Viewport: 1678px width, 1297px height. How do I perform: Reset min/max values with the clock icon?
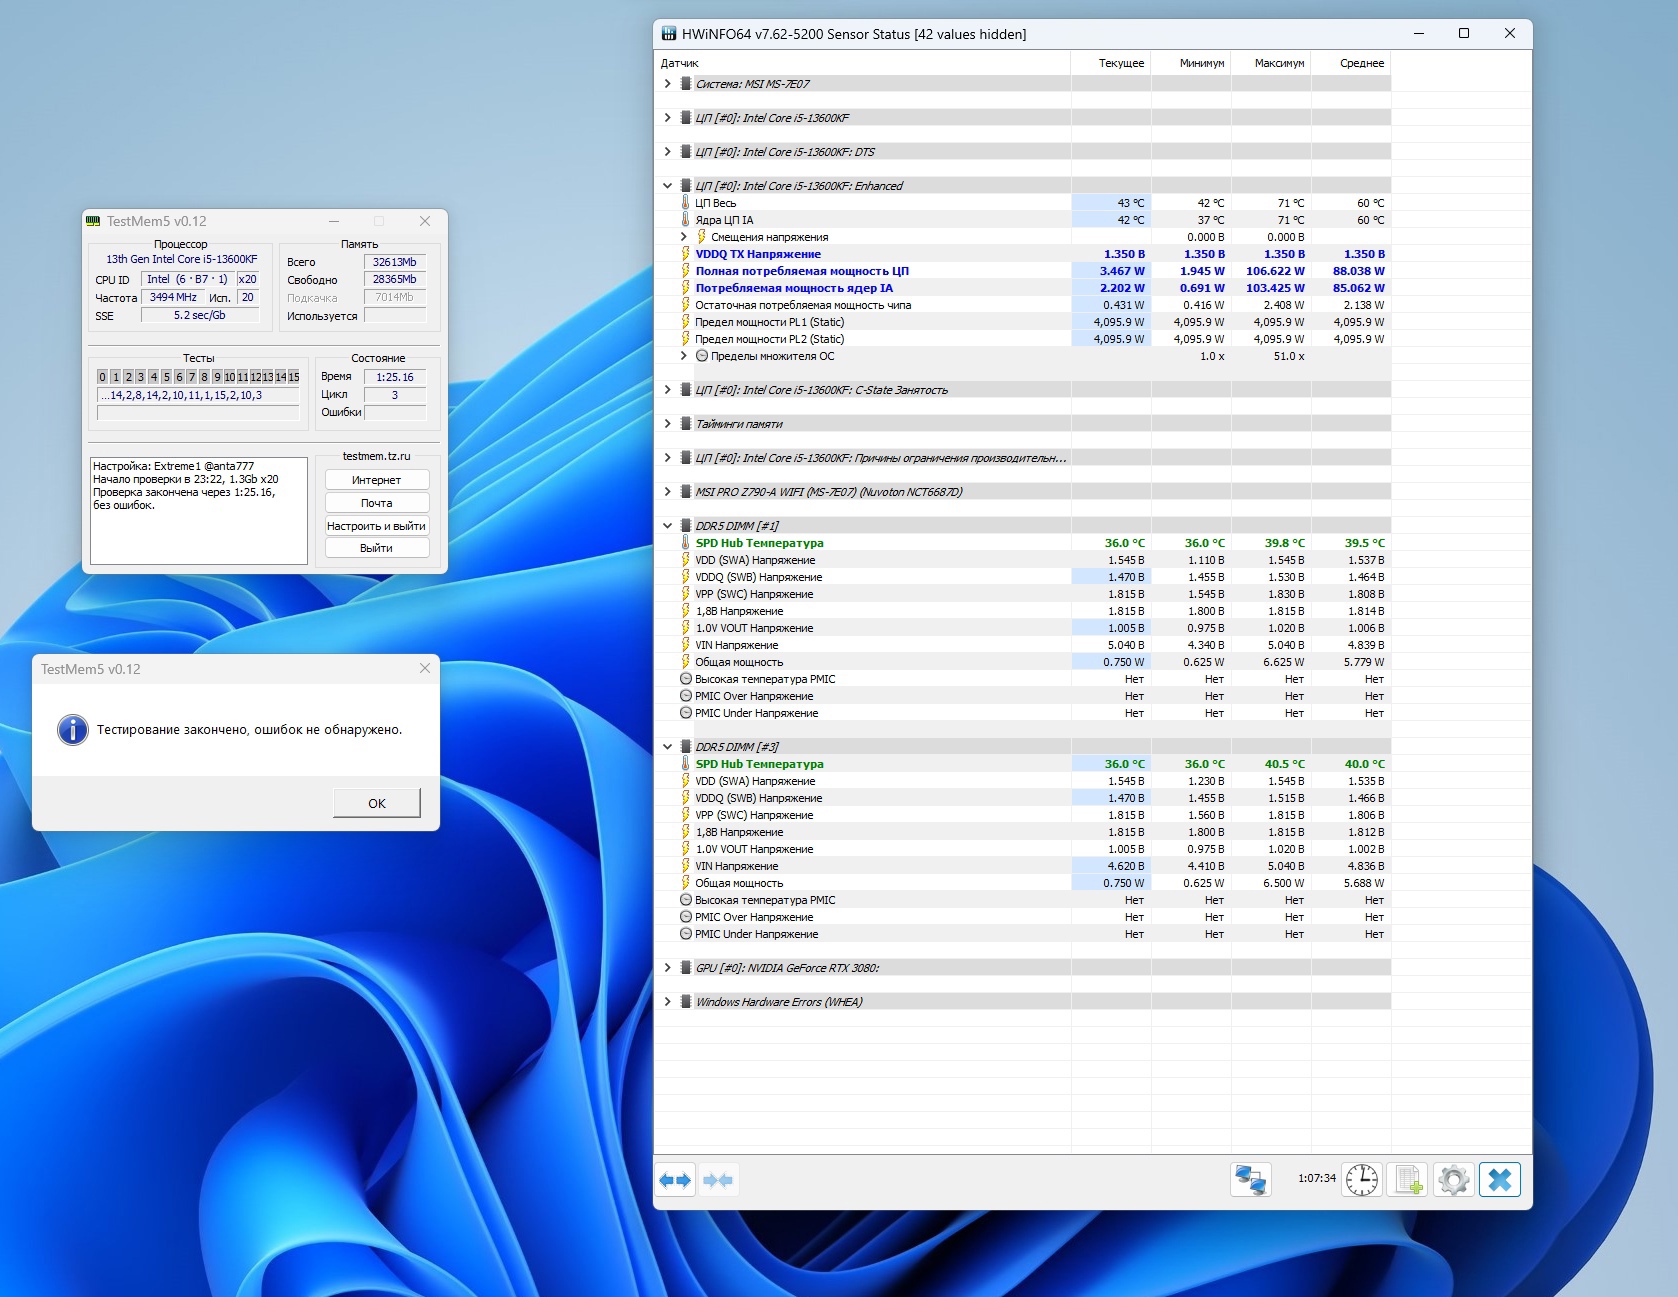tap(1361, 1180)
